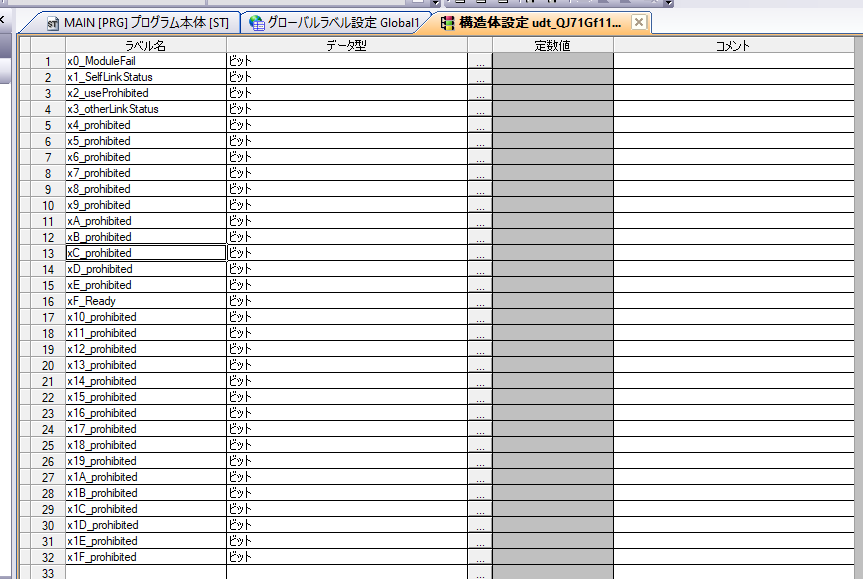The width and height of the screenshot is (863, 579).
Task: Select row number 16 header
Action: [x=48, y=301]
